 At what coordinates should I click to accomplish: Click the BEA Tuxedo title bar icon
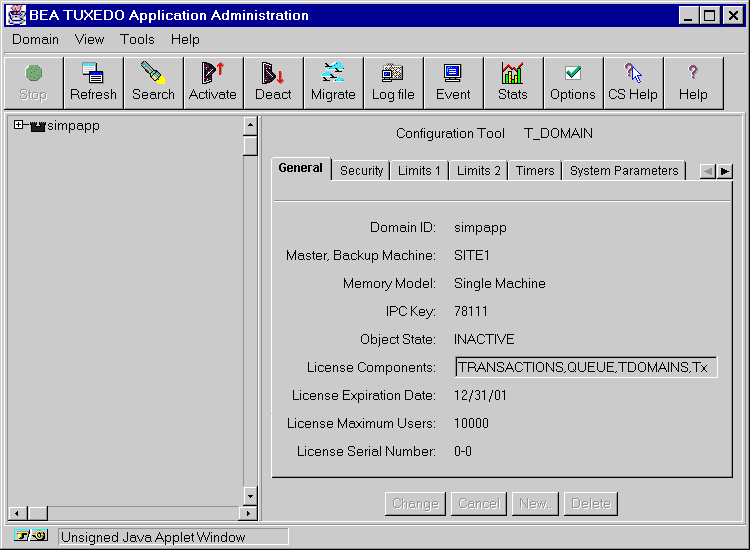coord(16,15)
